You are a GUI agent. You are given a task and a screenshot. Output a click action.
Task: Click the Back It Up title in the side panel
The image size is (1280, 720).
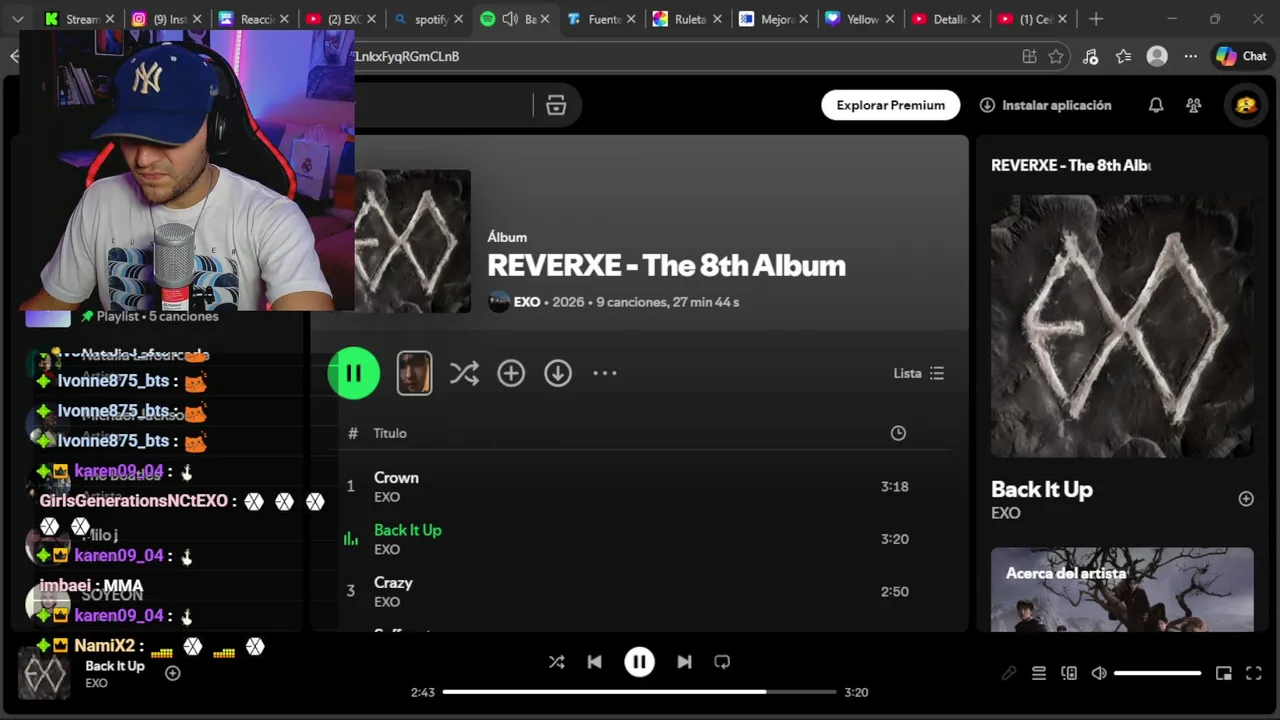pyautogui.click(x=1041, y=489)
